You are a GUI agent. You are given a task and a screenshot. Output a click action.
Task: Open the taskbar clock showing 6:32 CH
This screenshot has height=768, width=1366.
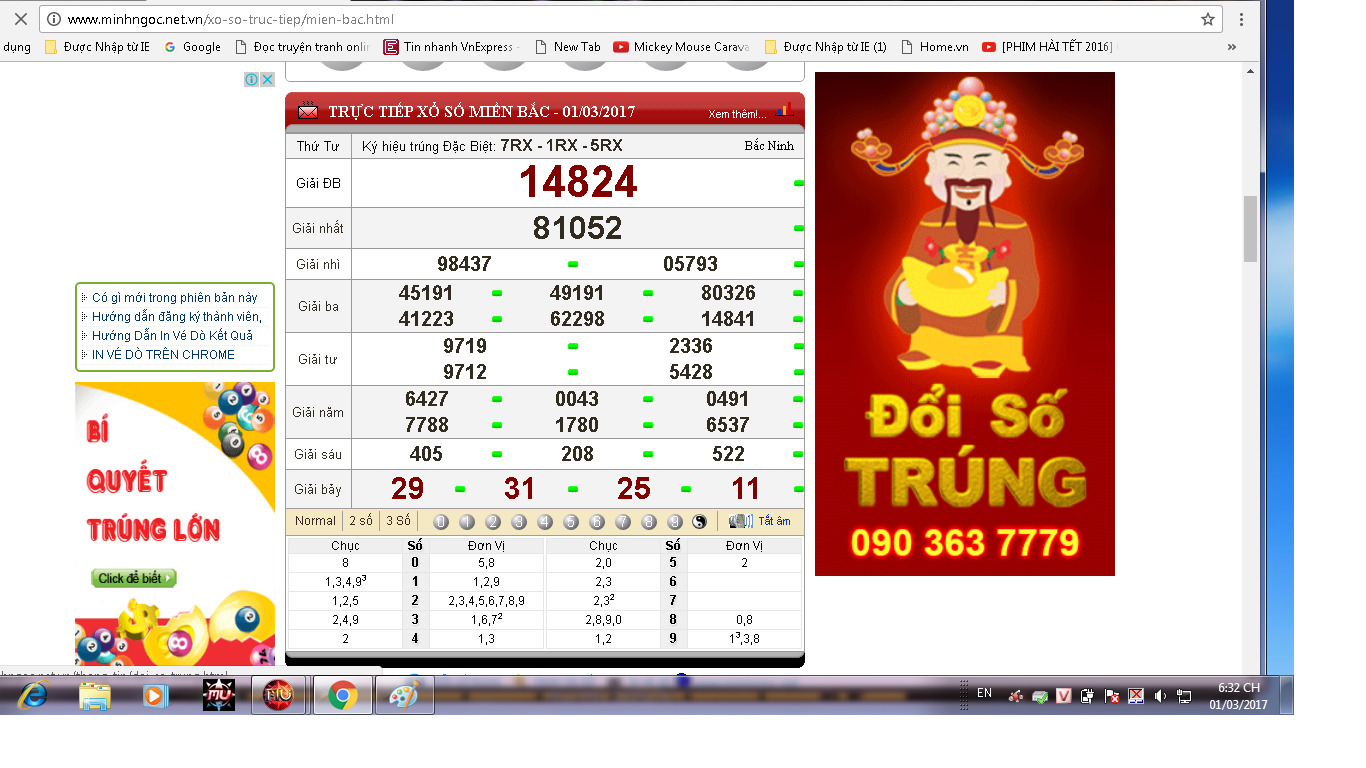[1238, 696]
